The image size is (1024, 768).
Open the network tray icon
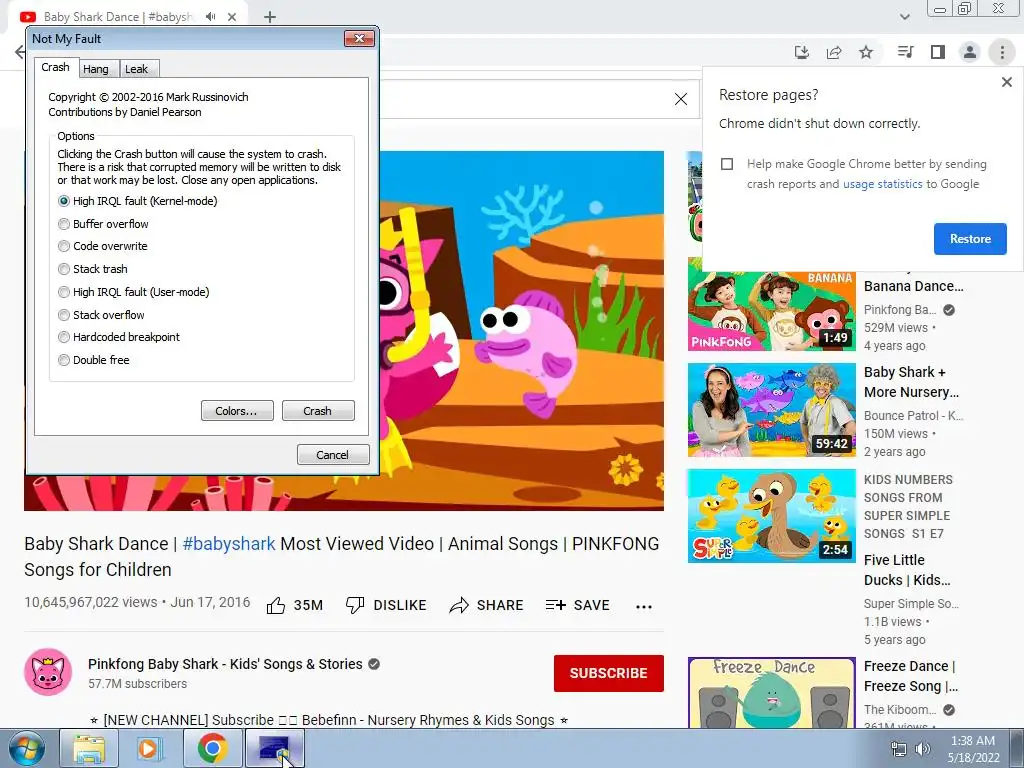[x=899, y=749]
